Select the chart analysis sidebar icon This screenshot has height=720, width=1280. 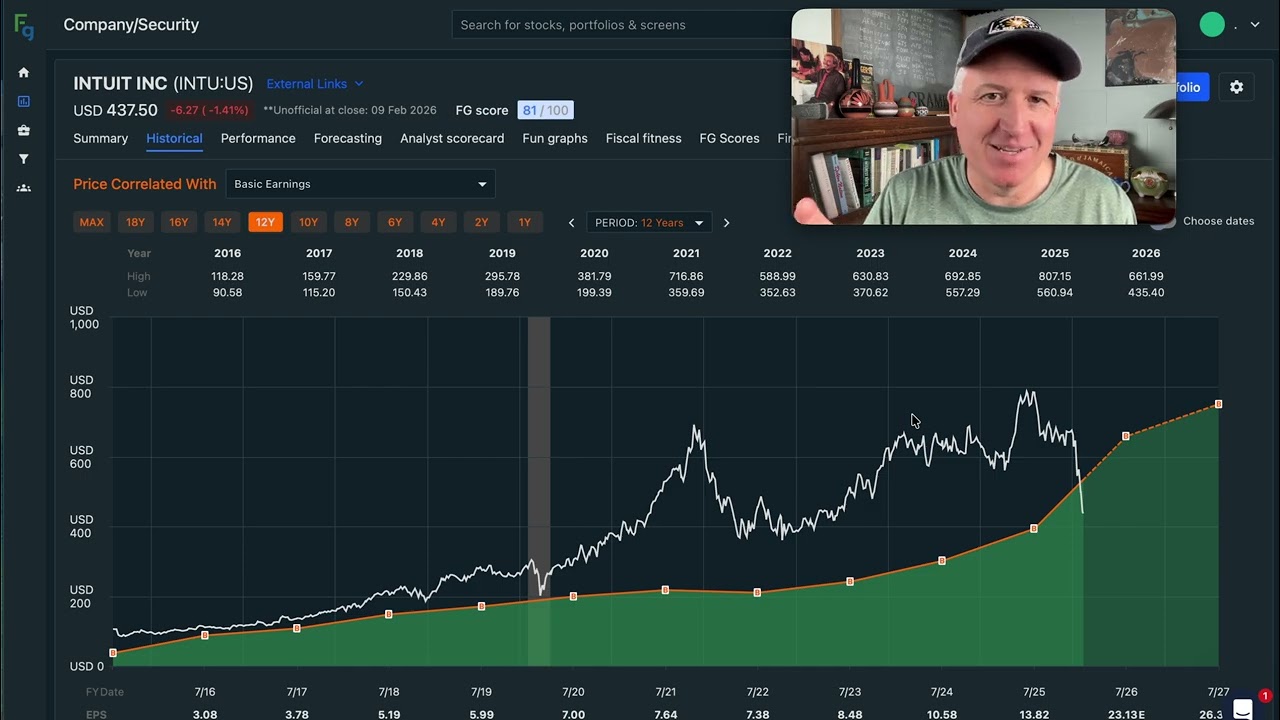click(24, 101)
